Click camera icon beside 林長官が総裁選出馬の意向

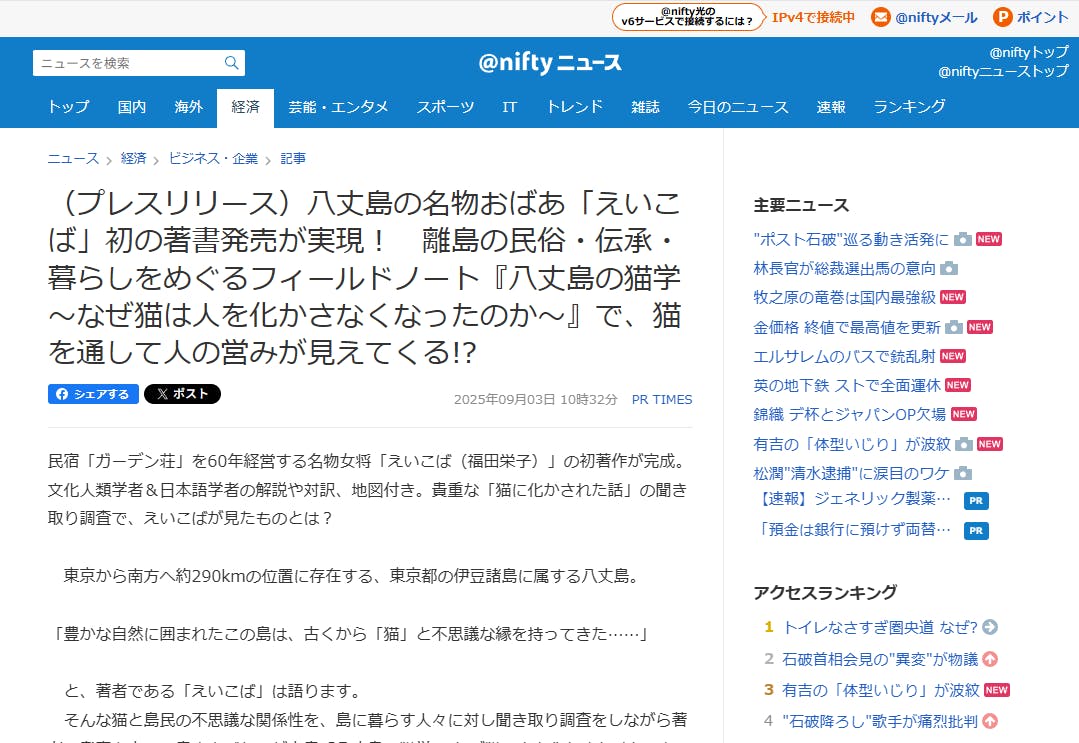(949, 269)
